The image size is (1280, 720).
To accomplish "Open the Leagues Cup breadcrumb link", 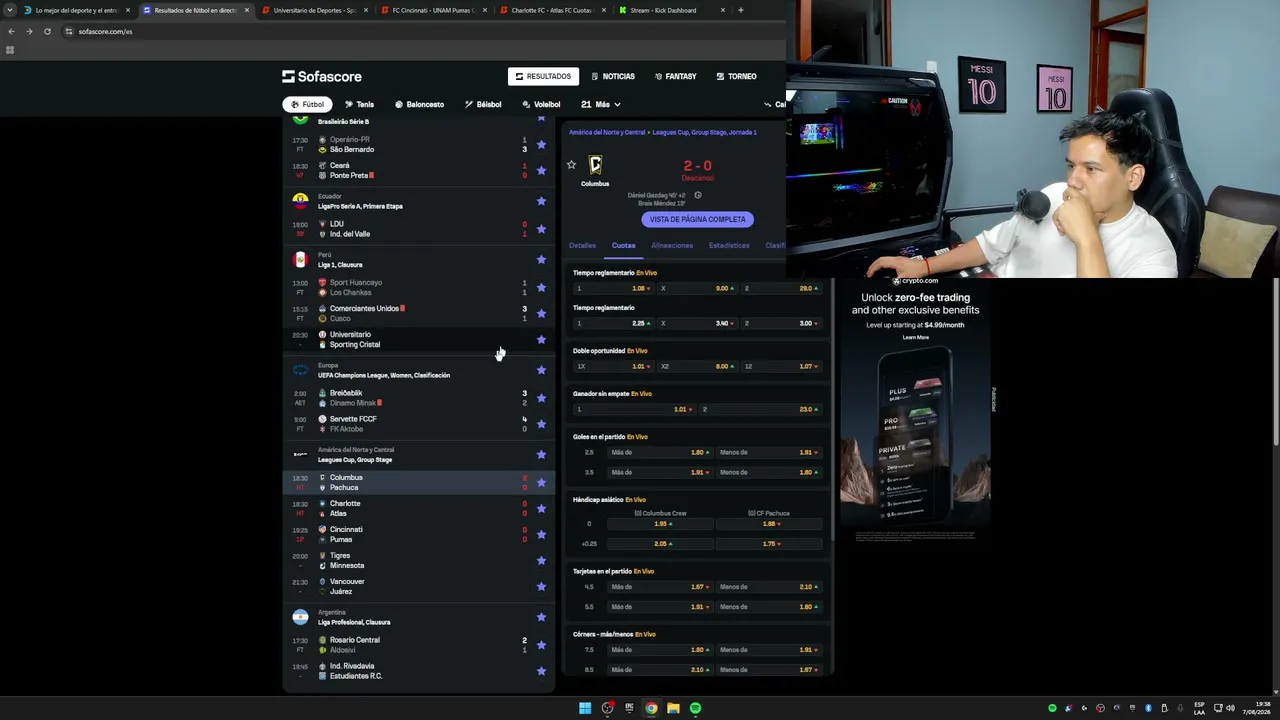I will point(705,132).
